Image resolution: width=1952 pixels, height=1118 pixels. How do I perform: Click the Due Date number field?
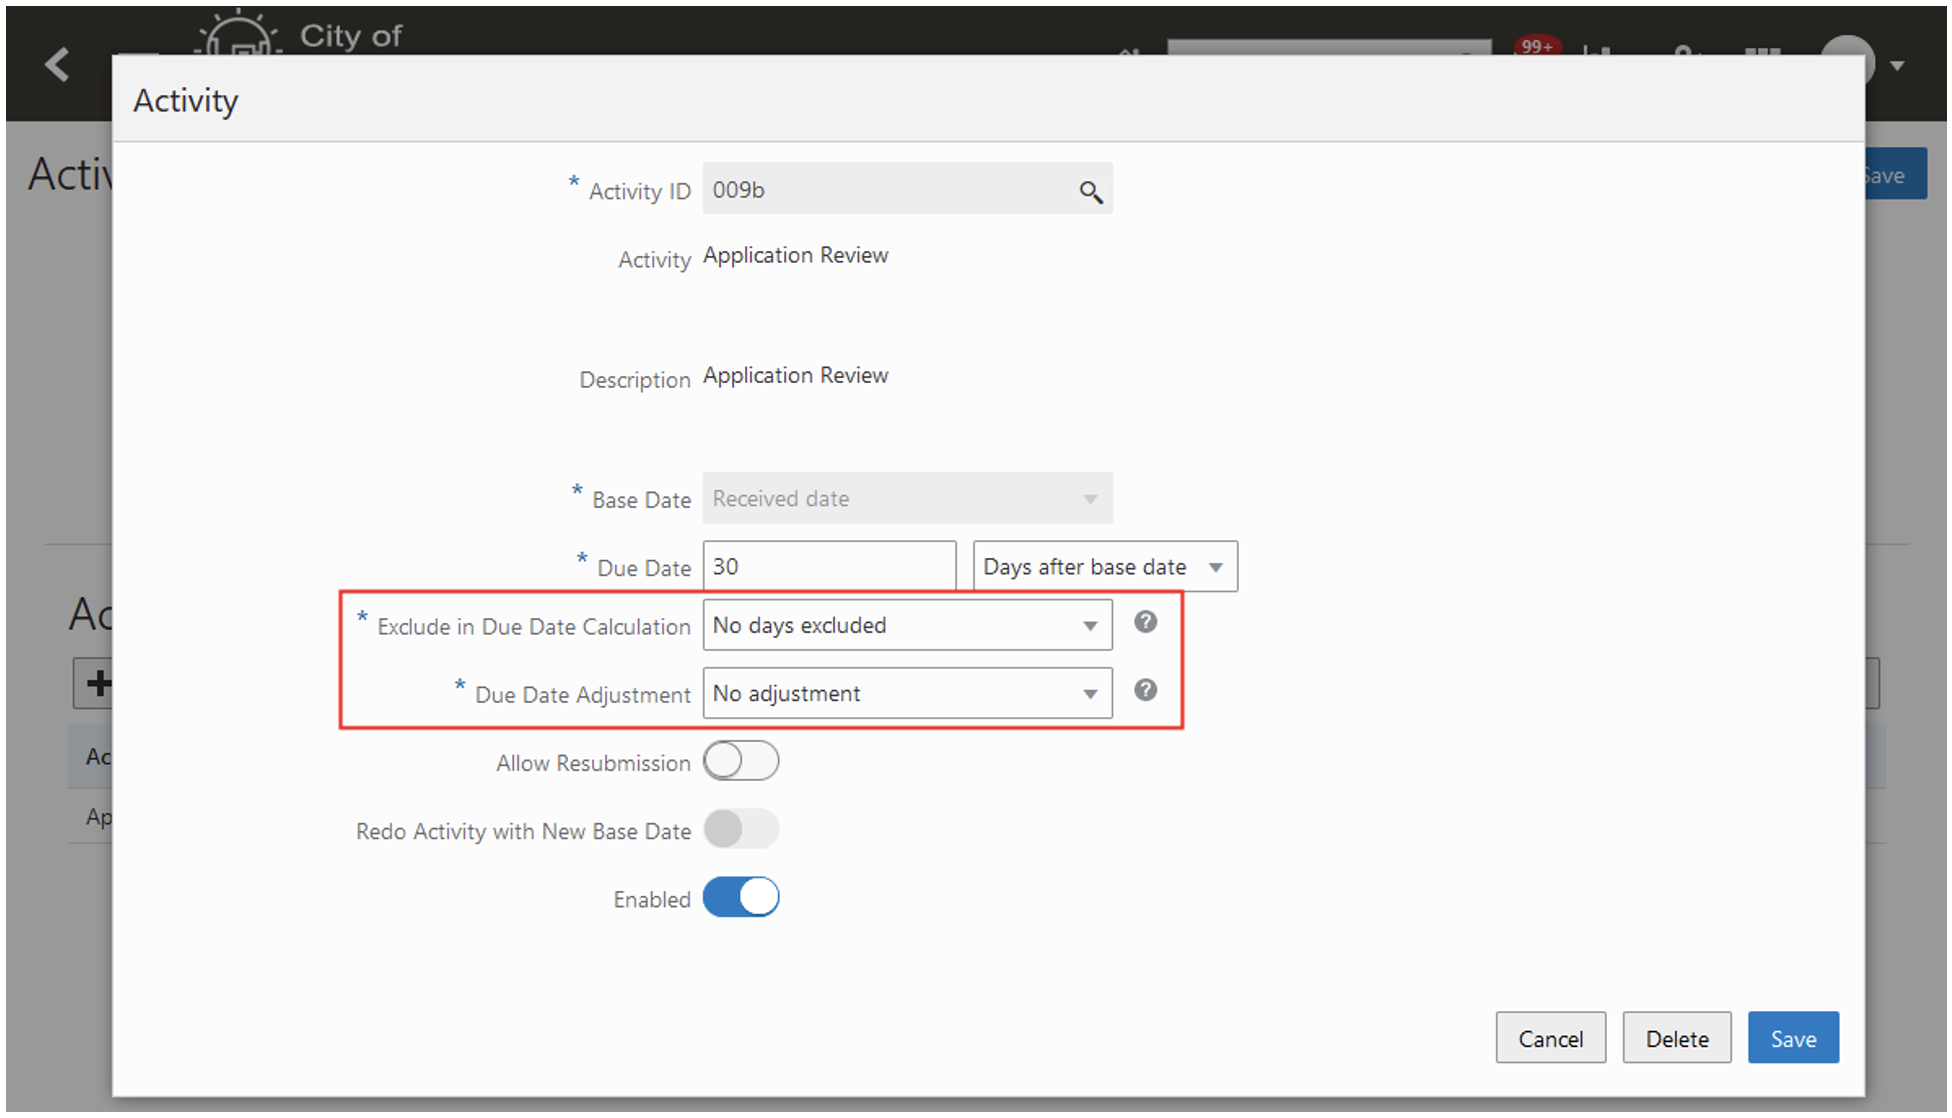coord(829,567)
